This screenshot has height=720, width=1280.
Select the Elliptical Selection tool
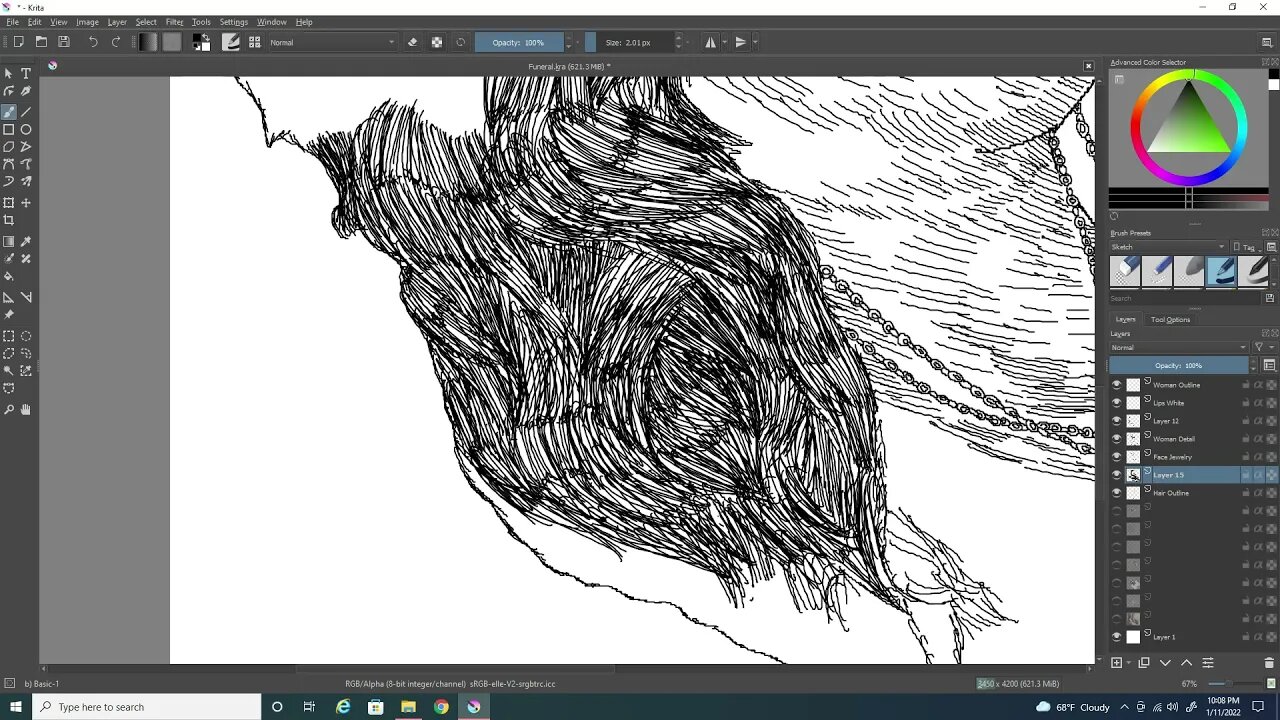point(26,336)
